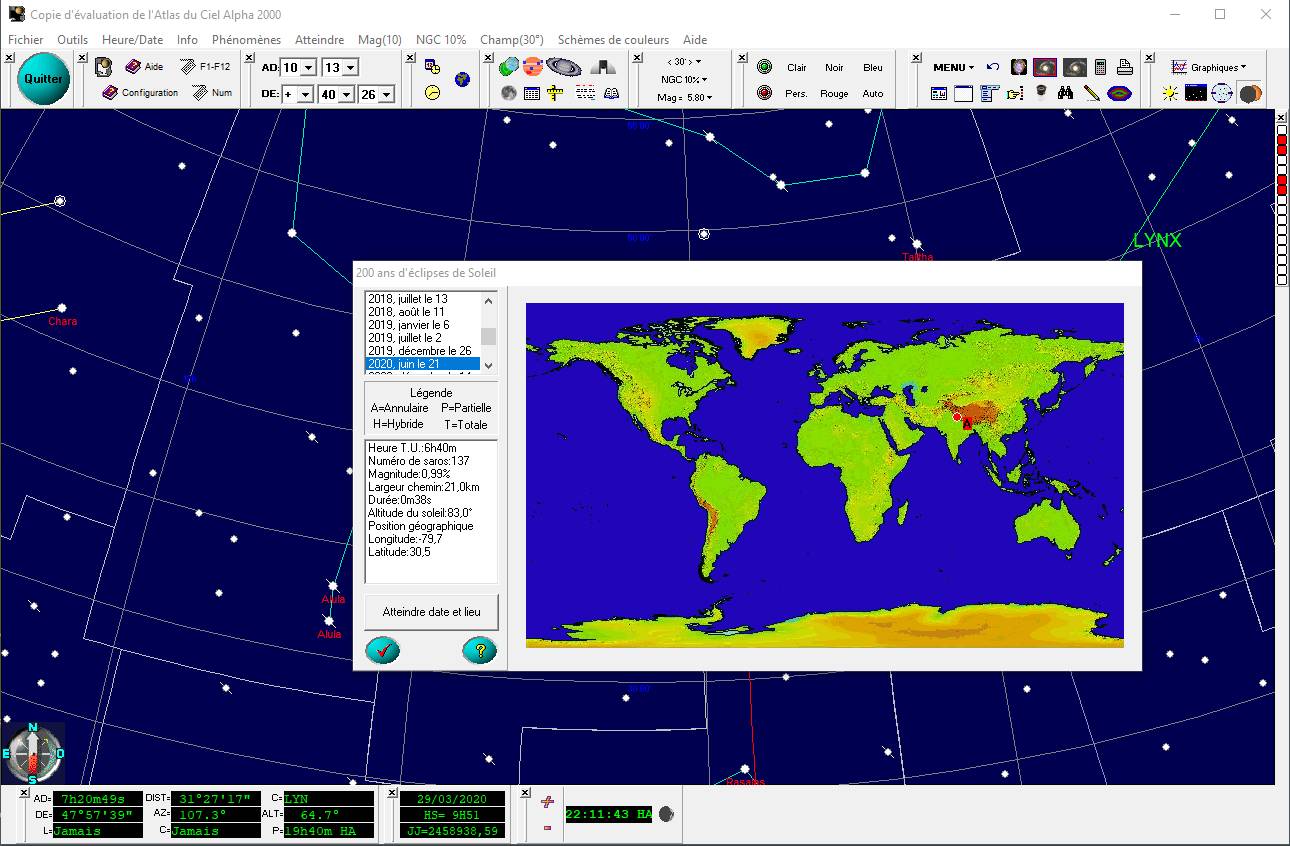
Task: Select the Rouge color scheme
Action: coord(834,94)
